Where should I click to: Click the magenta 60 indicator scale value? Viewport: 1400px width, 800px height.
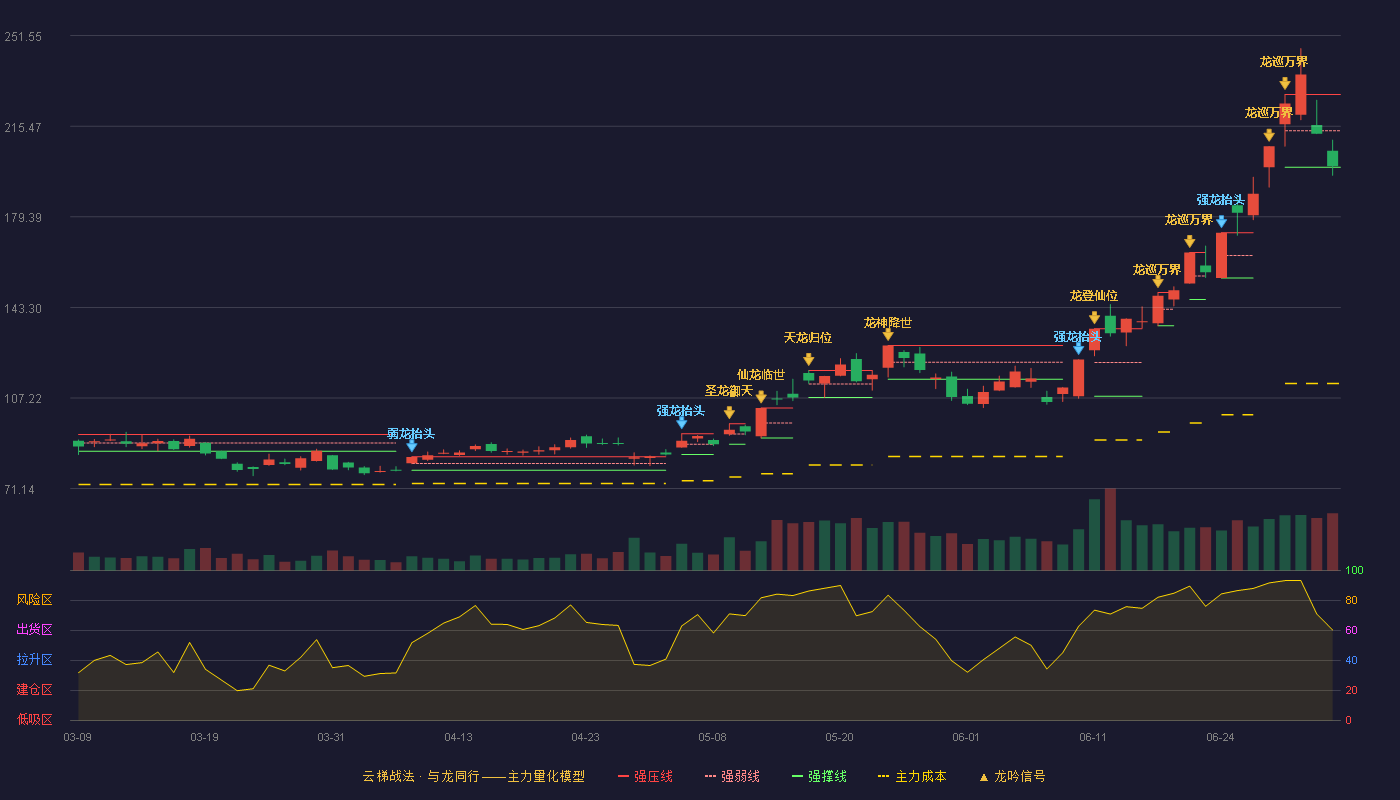[x=1351, y=630]
